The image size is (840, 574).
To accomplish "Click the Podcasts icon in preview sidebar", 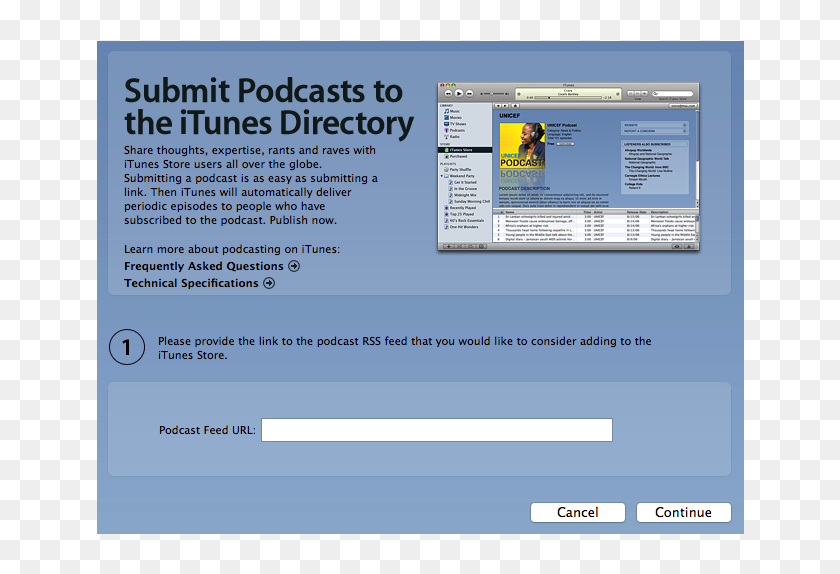I will point(446,130).
